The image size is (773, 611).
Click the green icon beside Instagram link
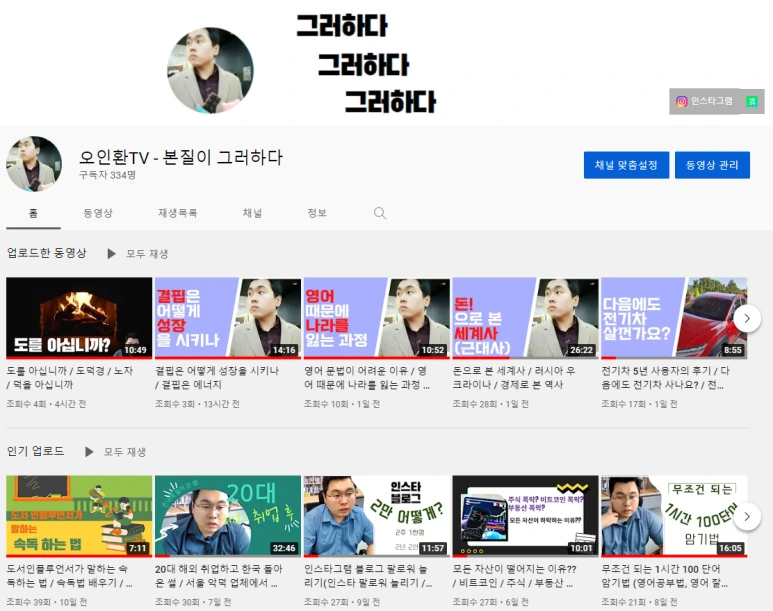point(752,102)
